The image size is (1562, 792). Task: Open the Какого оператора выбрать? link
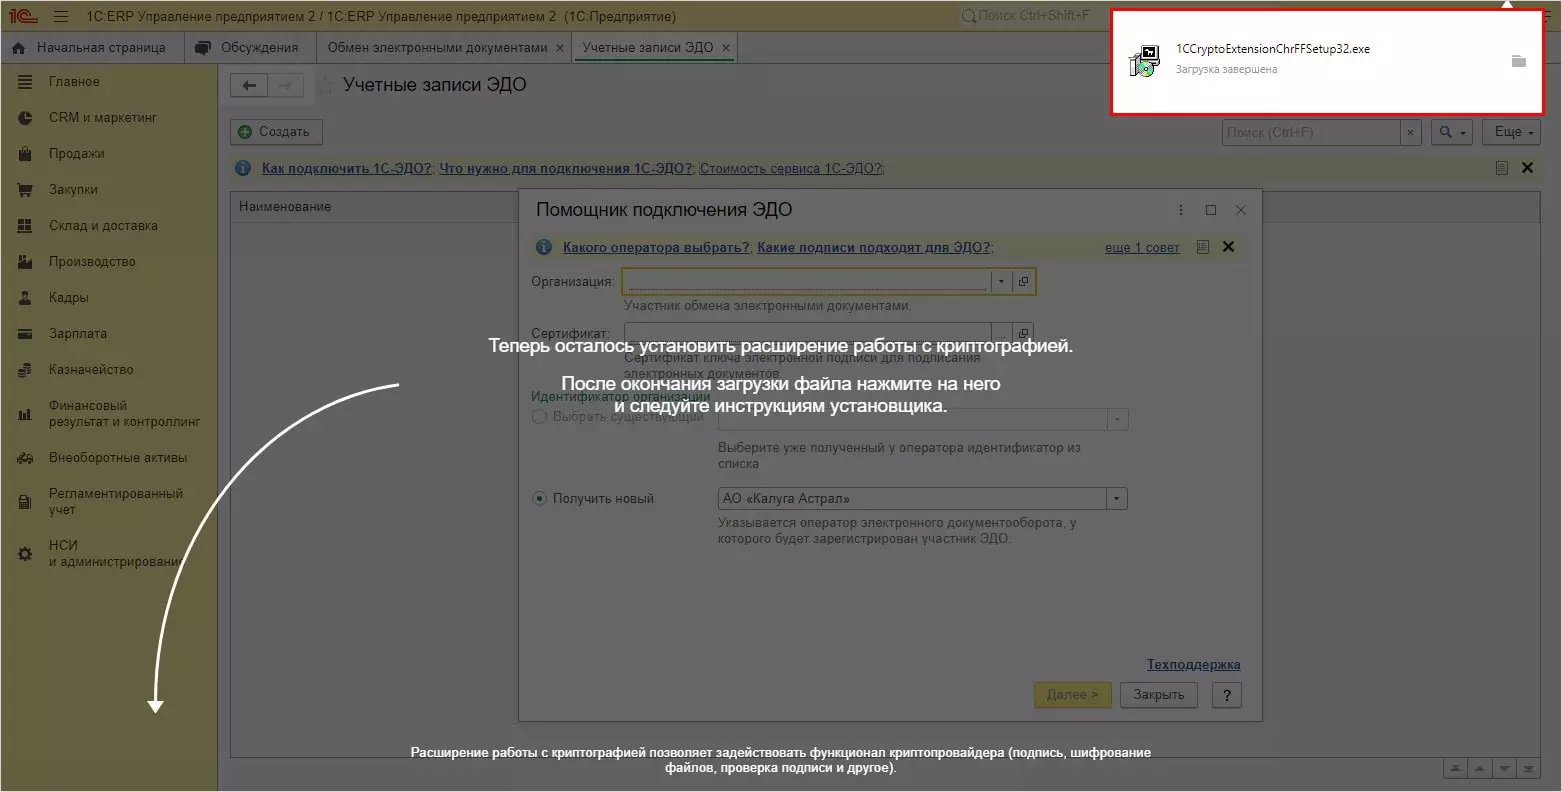pos(656,247)
